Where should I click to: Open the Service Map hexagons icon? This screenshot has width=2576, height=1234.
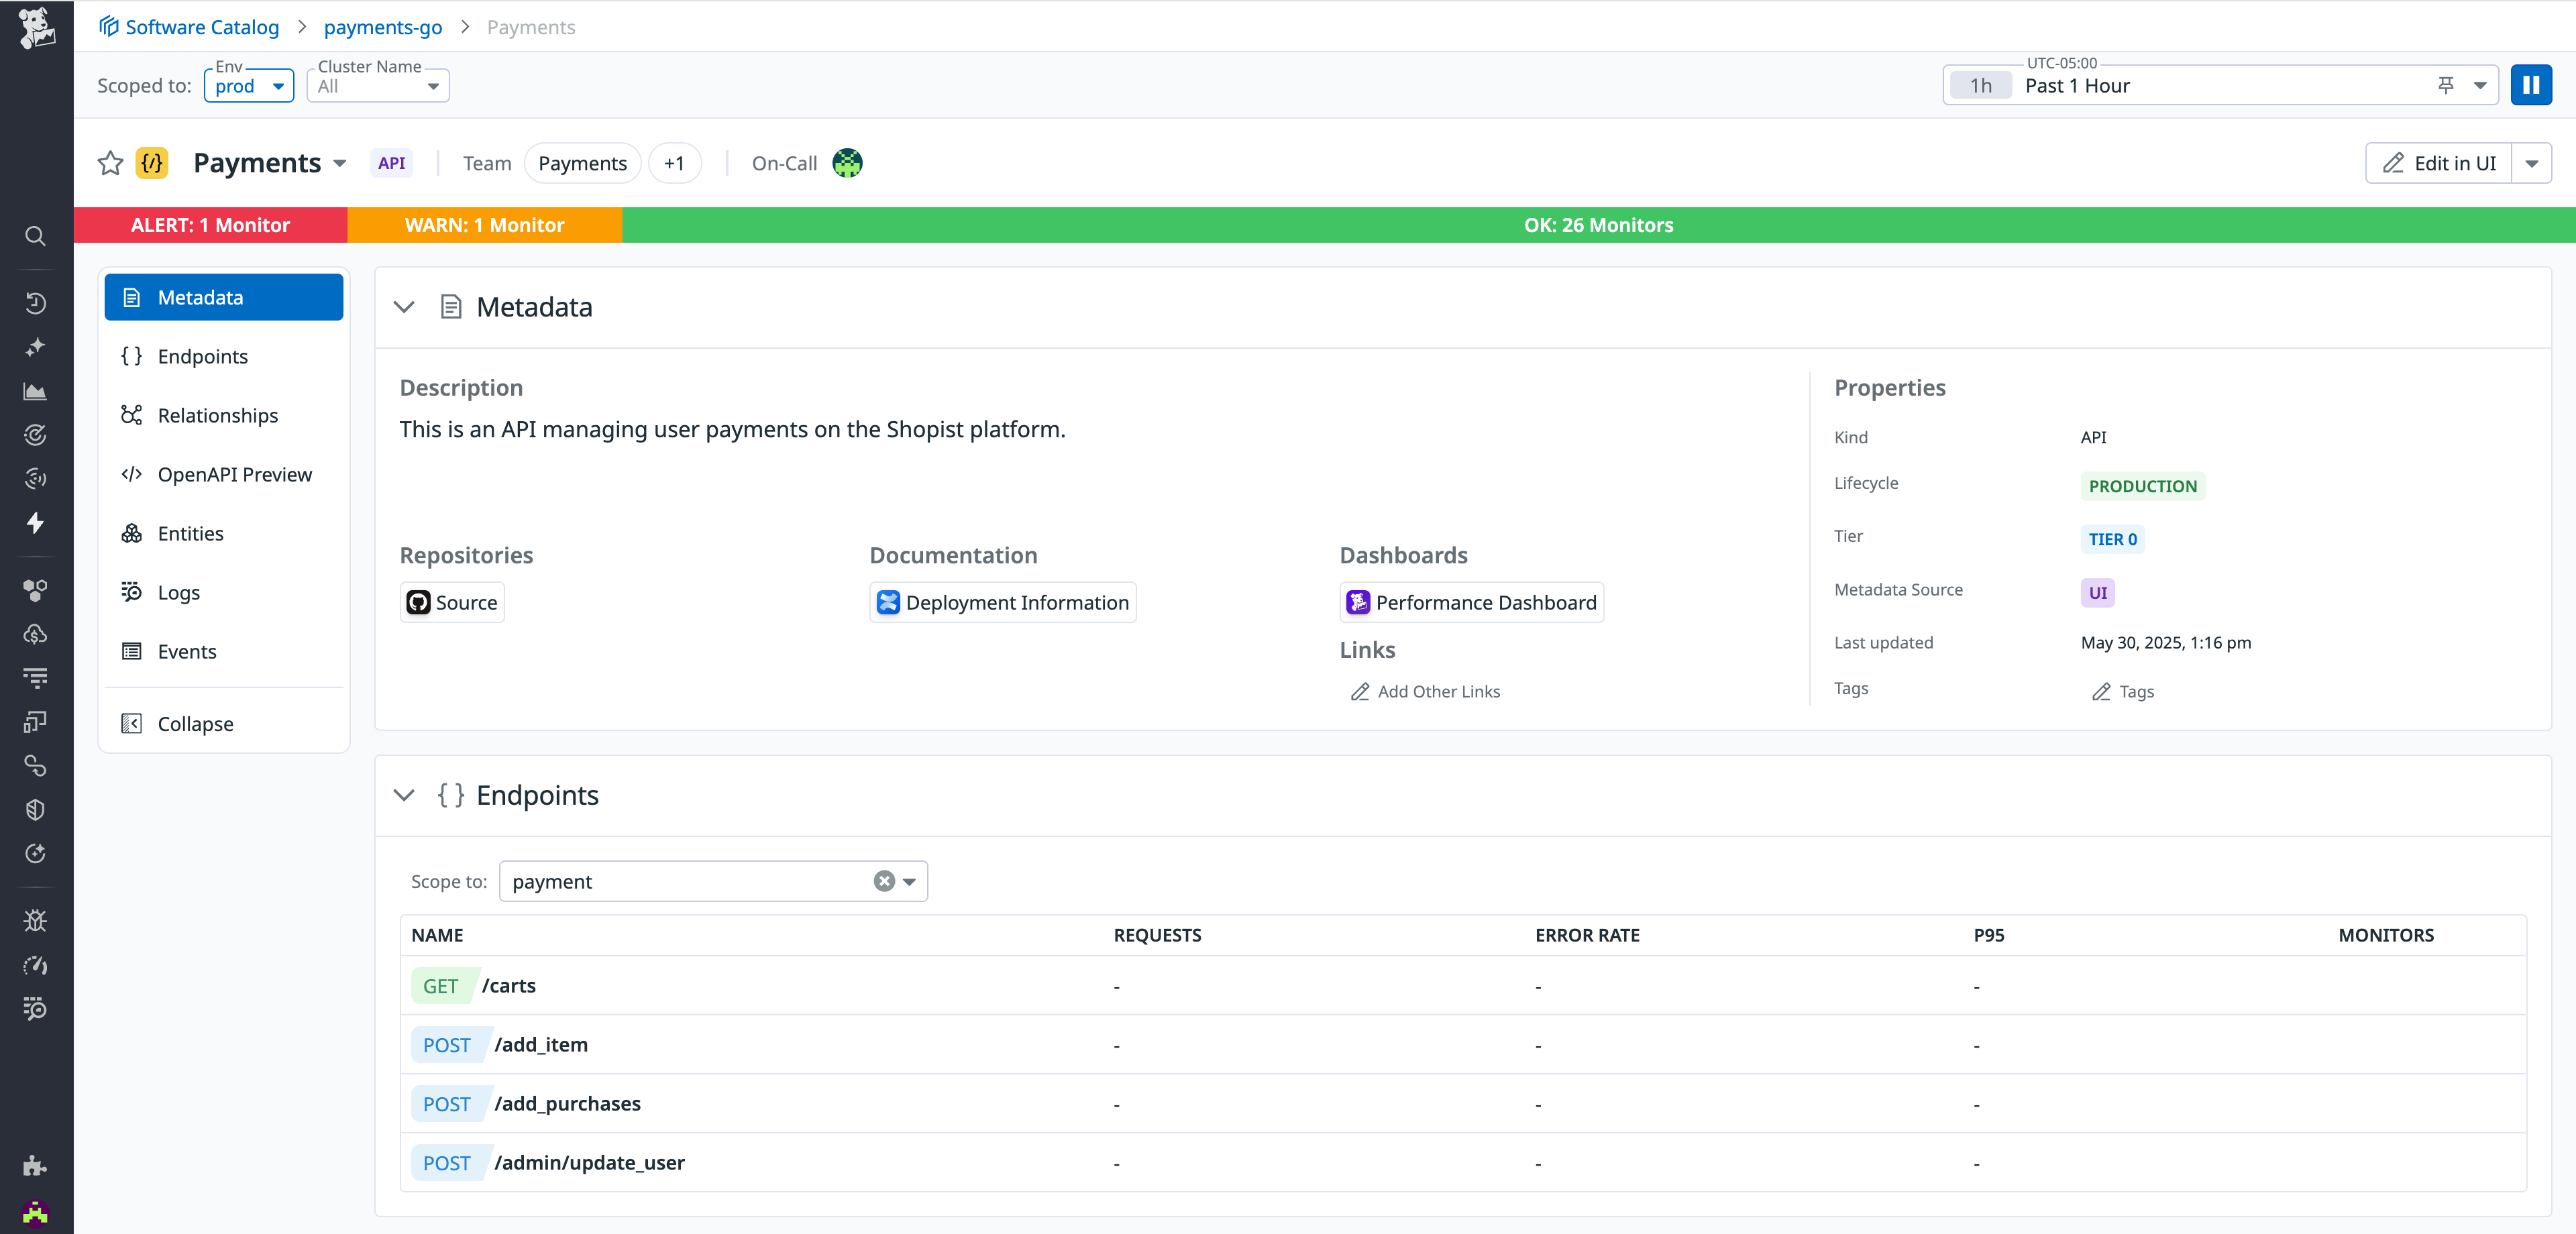click(35, 590)
